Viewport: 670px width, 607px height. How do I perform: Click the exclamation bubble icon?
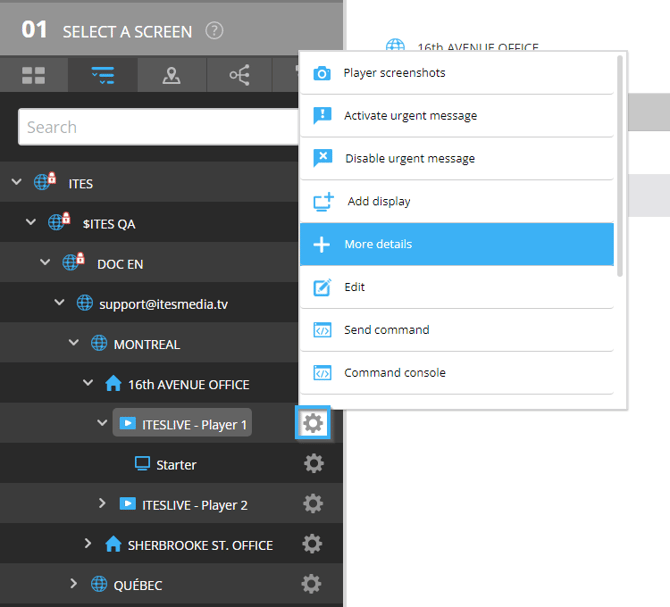[322, 115]
